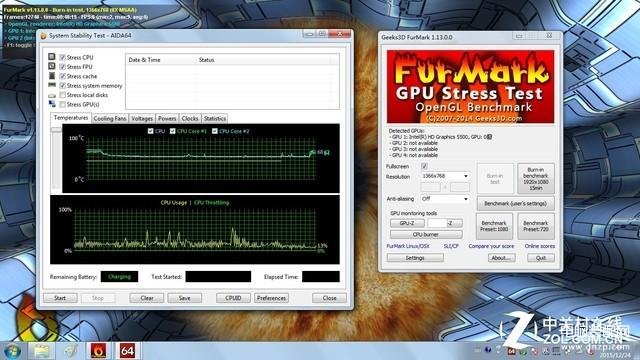Open the Compare your score link
This screenshot has width=640, height=360.
click(x=491, y=246)
